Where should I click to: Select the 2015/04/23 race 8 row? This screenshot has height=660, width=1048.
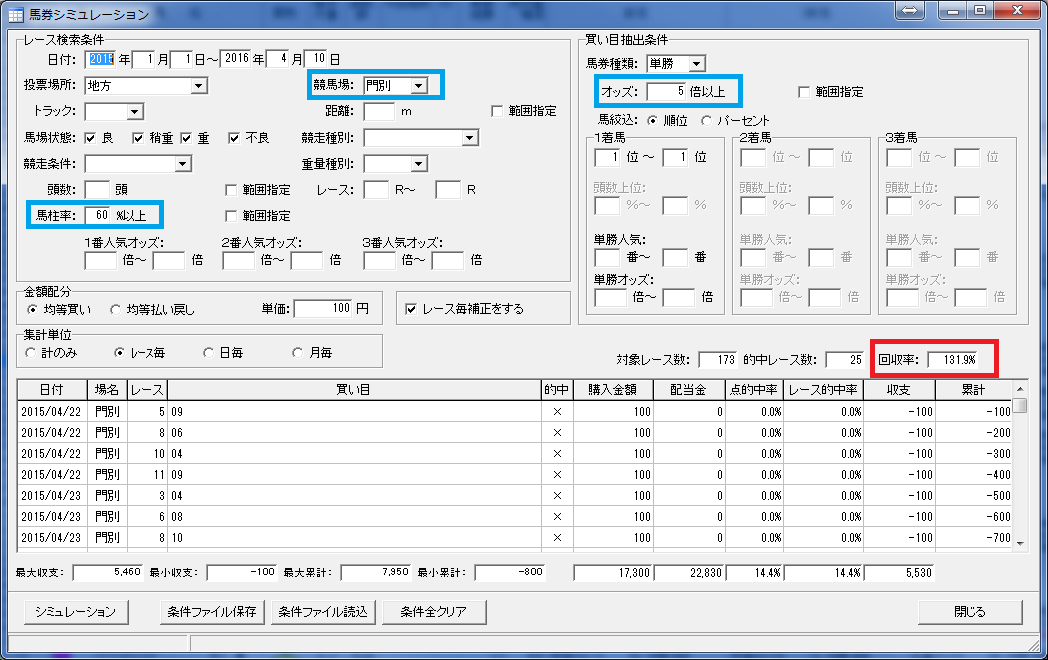(515, 538)
